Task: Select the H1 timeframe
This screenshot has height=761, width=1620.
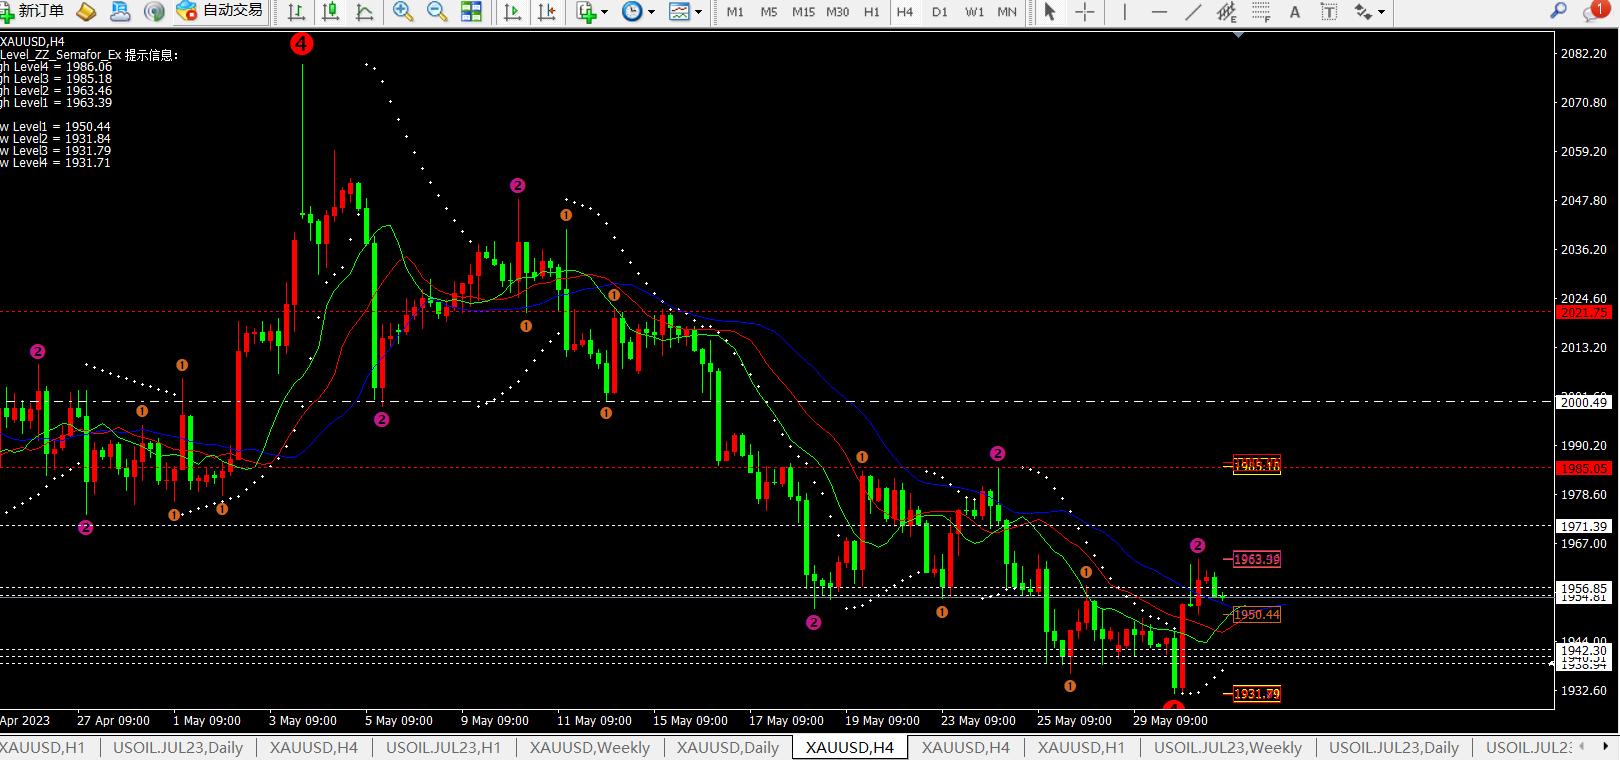Action: [x=872, y=12]
